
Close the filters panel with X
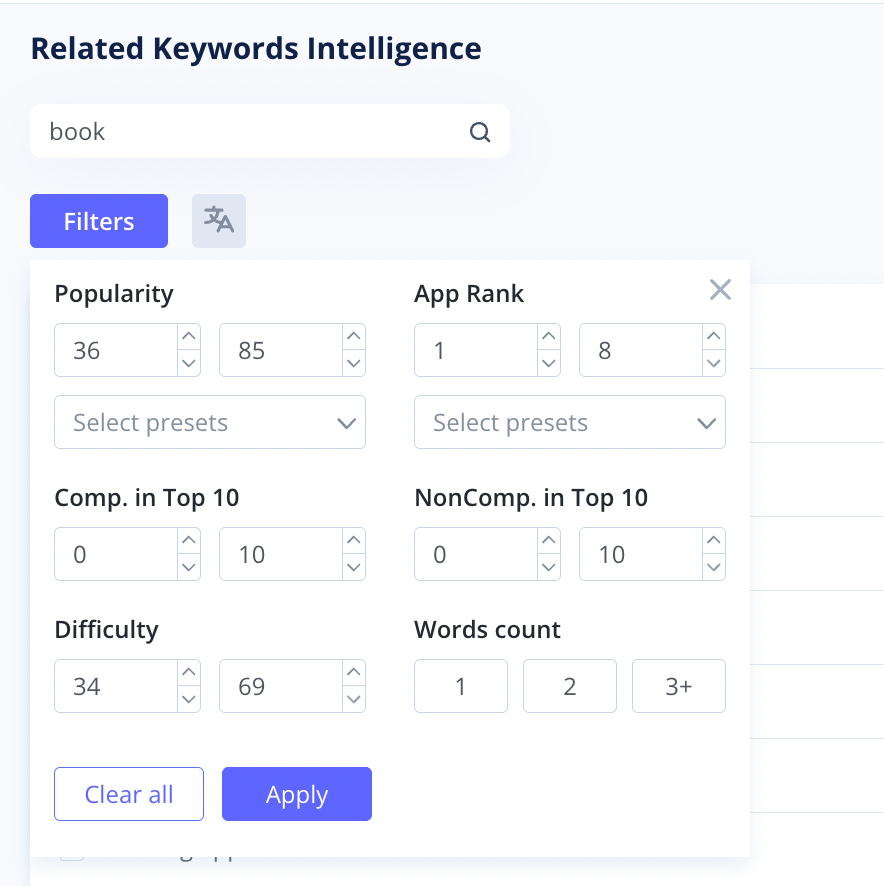coord(720,290)
